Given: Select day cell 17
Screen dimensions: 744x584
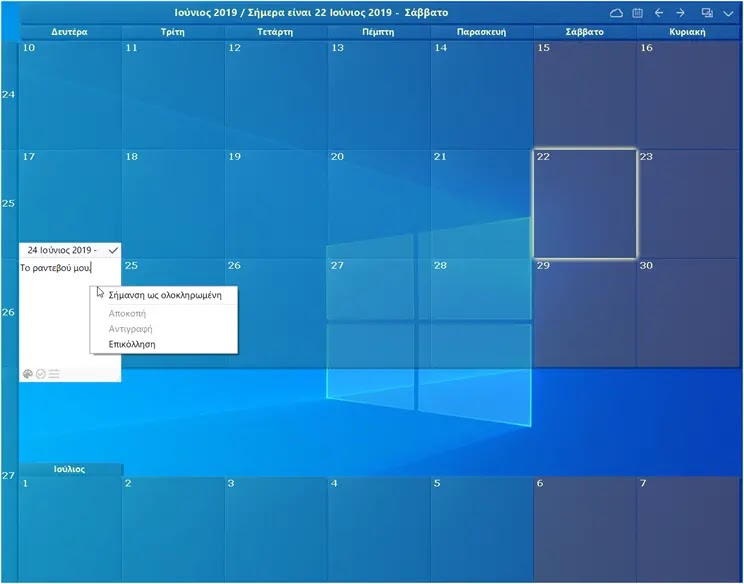Looking at the screenshot, I should 70,197.
